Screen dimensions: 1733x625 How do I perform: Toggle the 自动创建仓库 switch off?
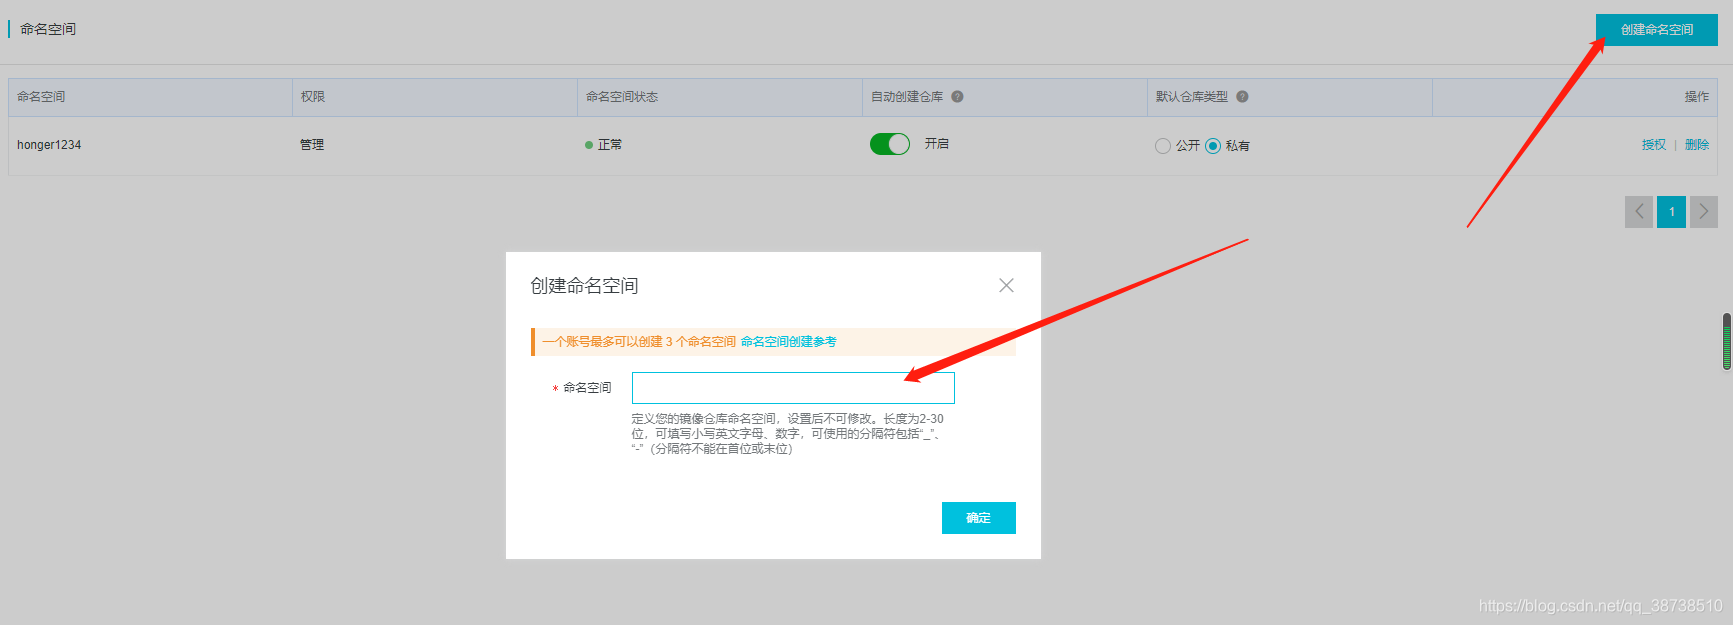(x=890, y=144)
